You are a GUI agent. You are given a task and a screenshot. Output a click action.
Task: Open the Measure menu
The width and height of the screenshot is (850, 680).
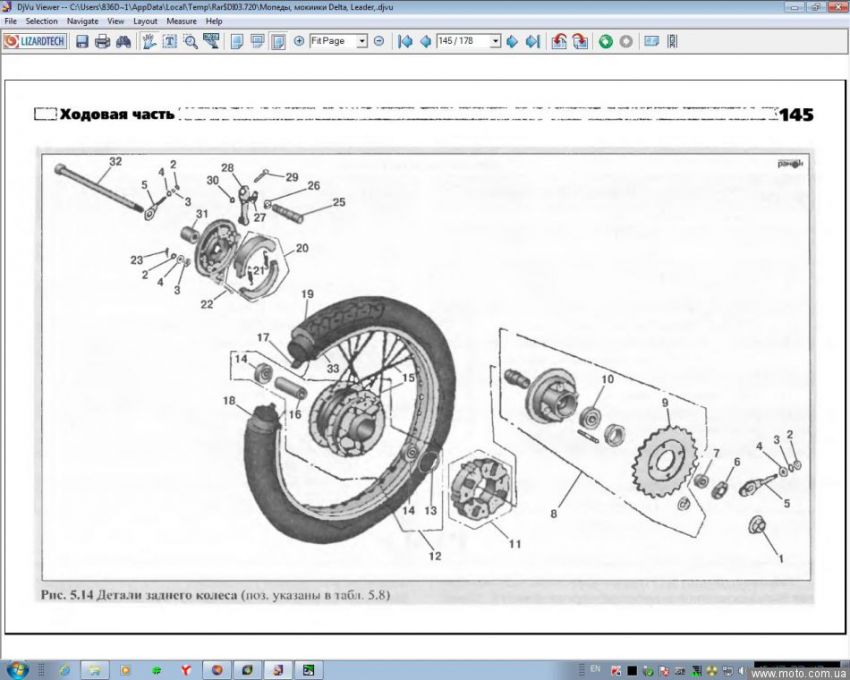(181, 21)
